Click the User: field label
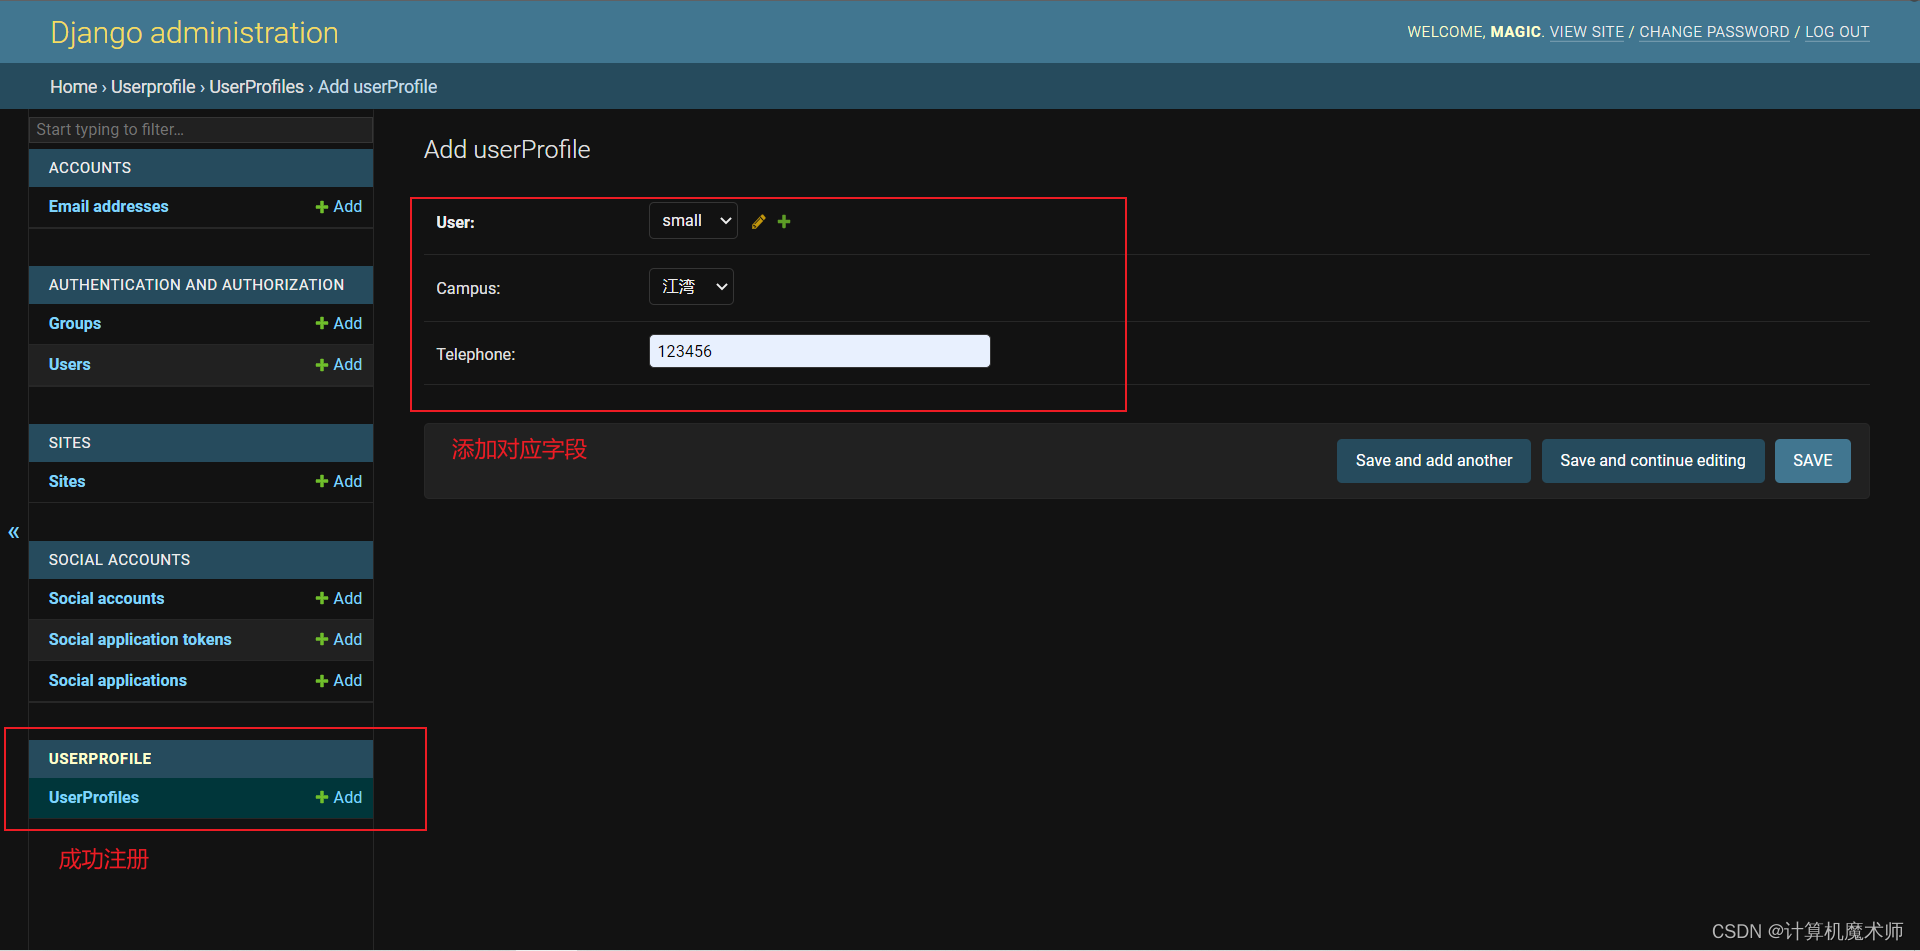 pos(455,222)
